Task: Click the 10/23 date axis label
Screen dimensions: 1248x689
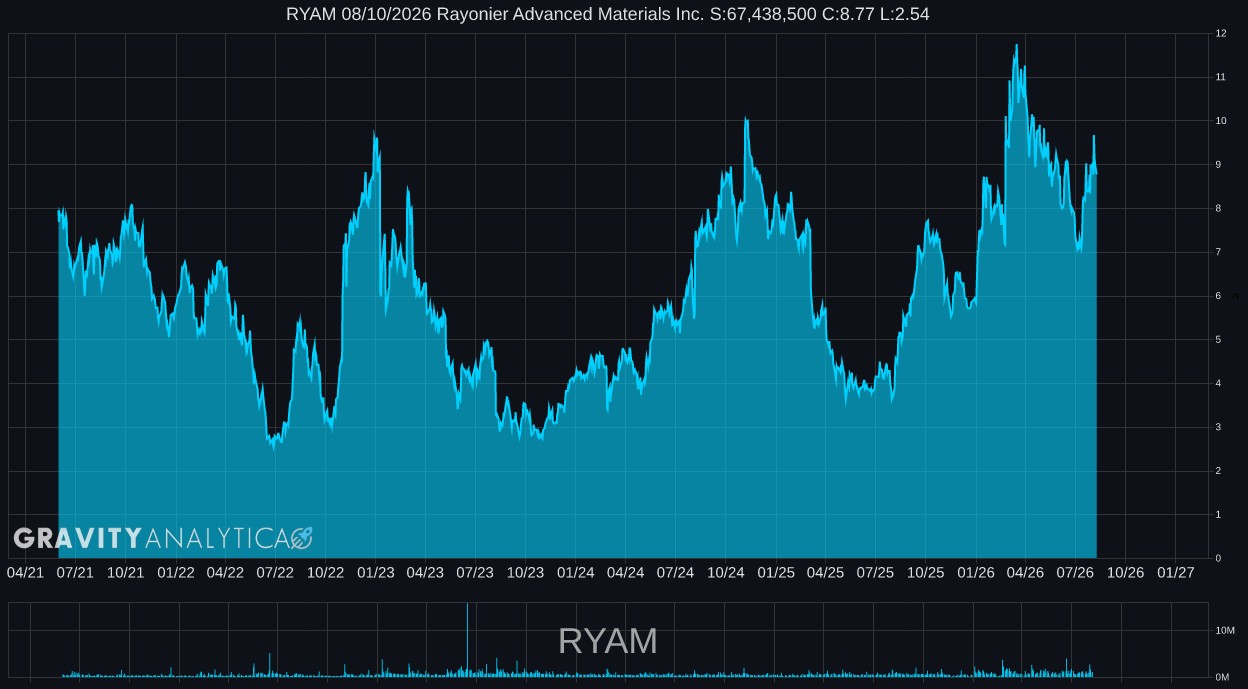Action: point(525,573)
